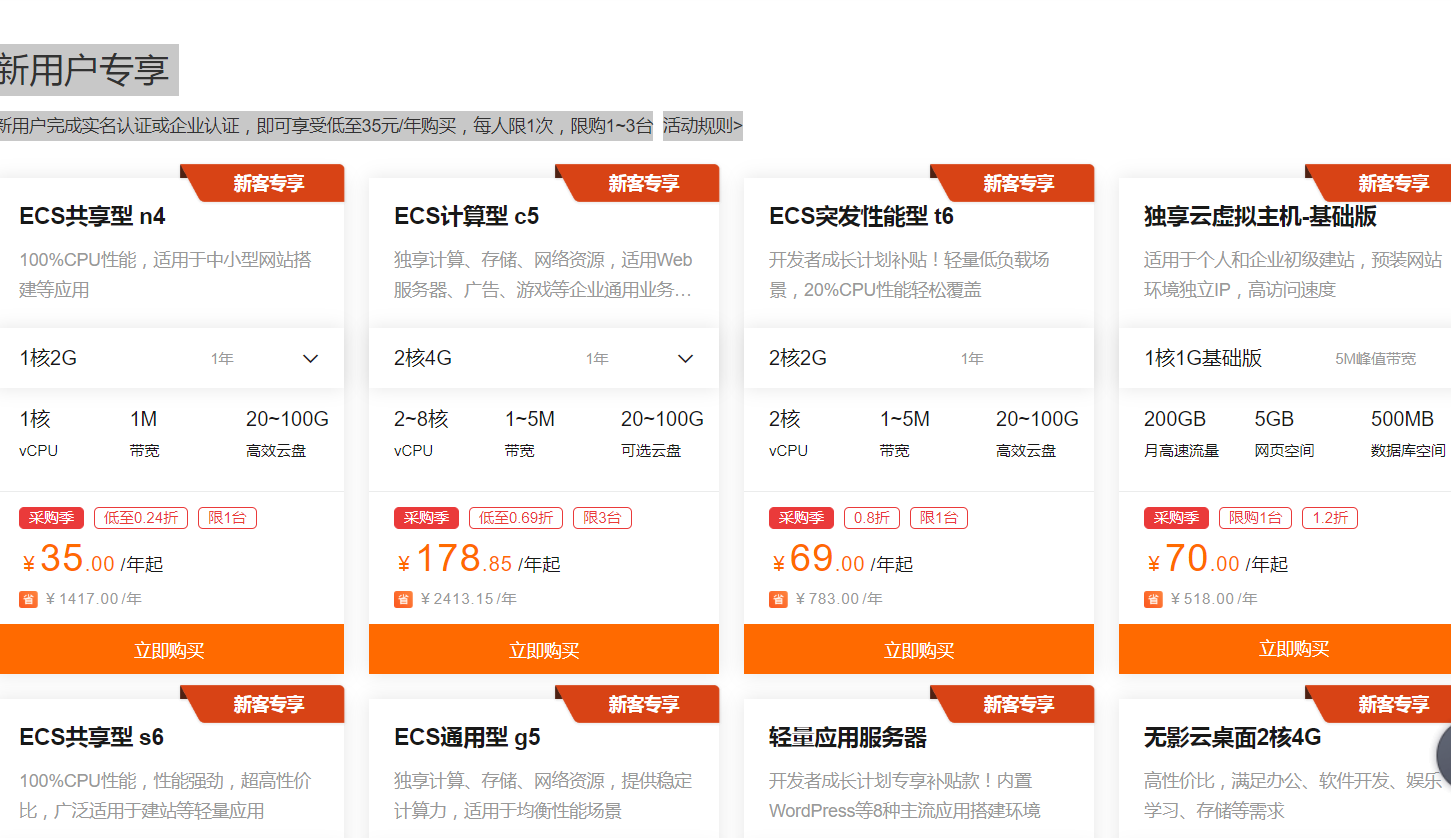
Task: Click the 2~8核 vCPU value
Action: click(x=421, y=419)
